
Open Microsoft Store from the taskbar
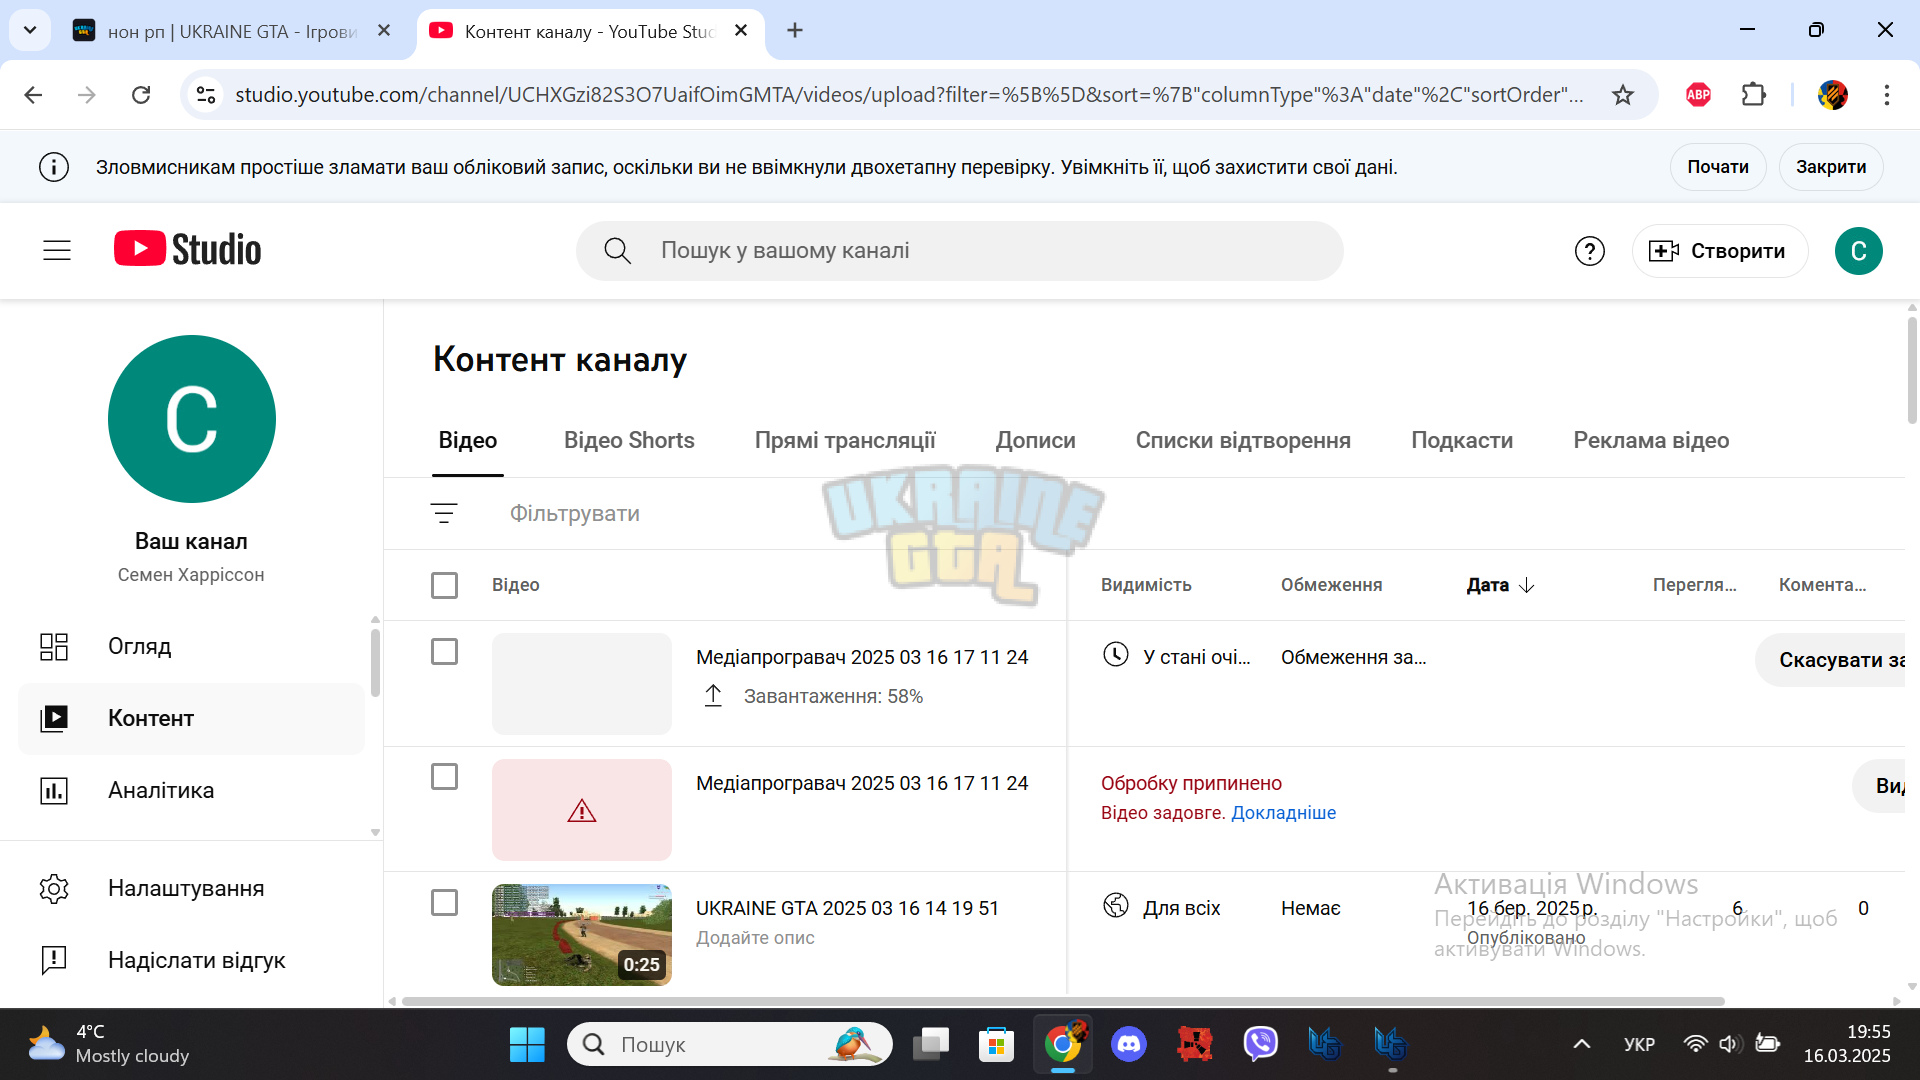(996, 1044)
